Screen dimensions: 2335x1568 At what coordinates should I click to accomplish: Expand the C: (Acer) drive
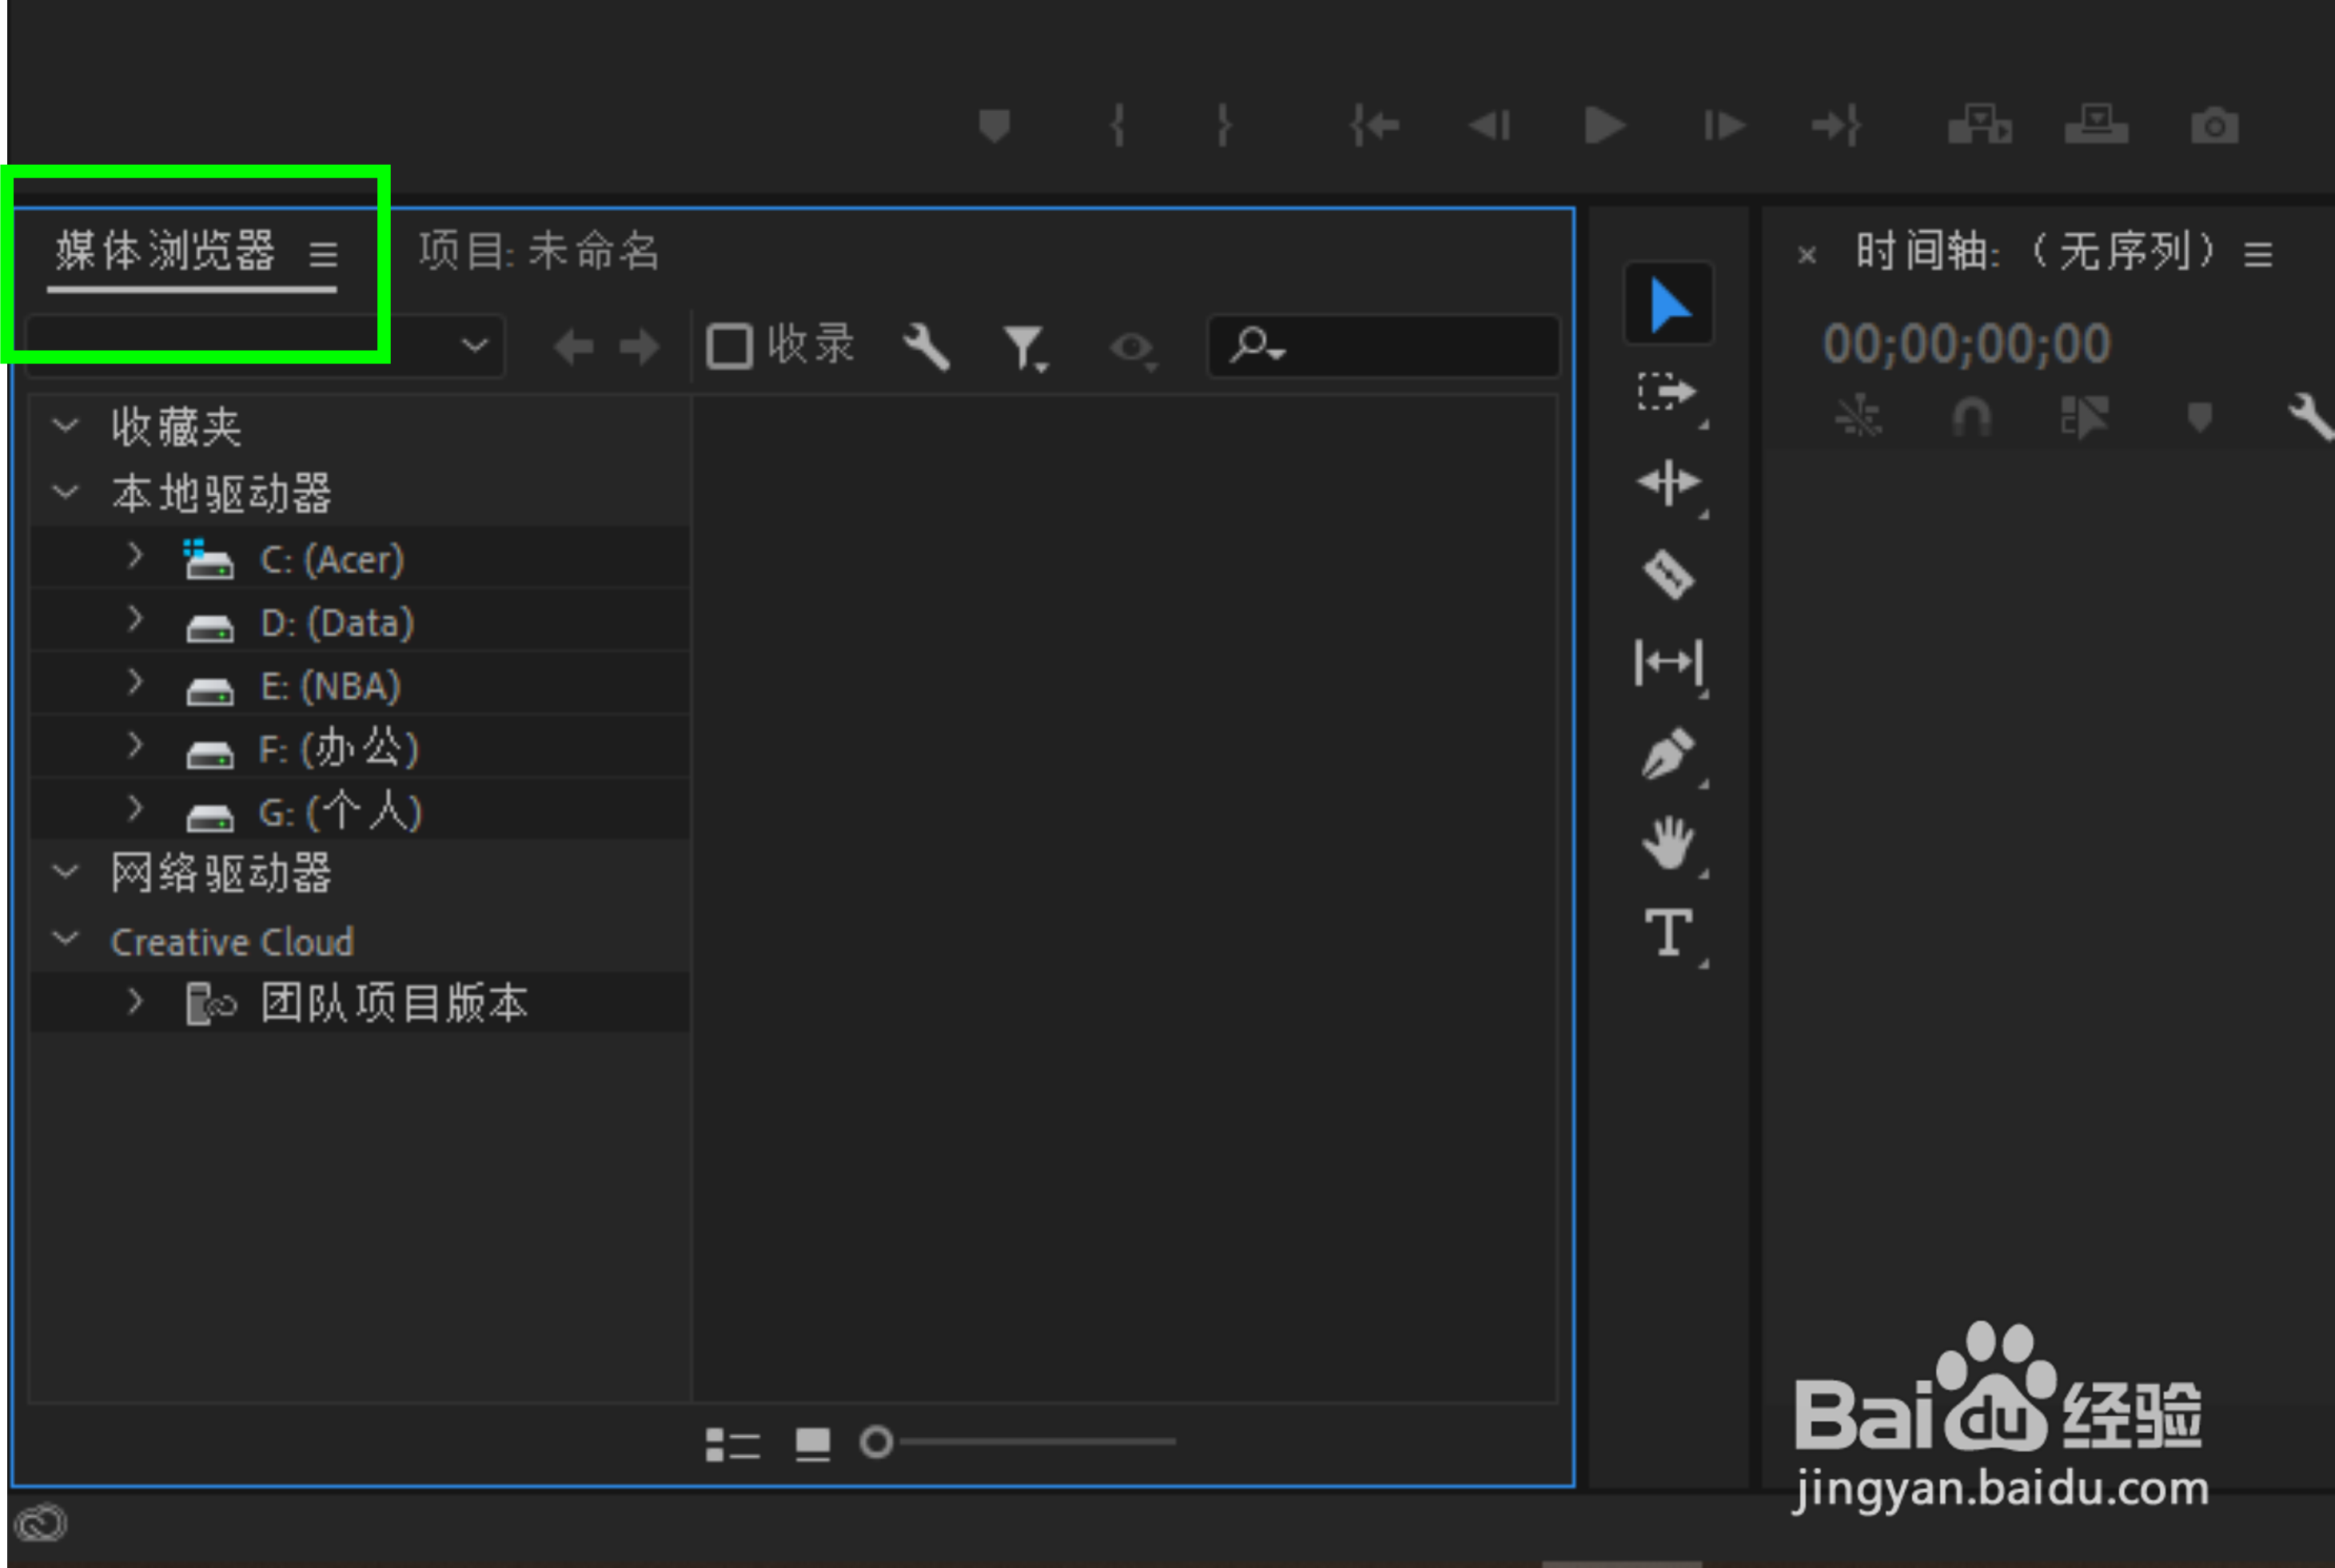(135, 556)
